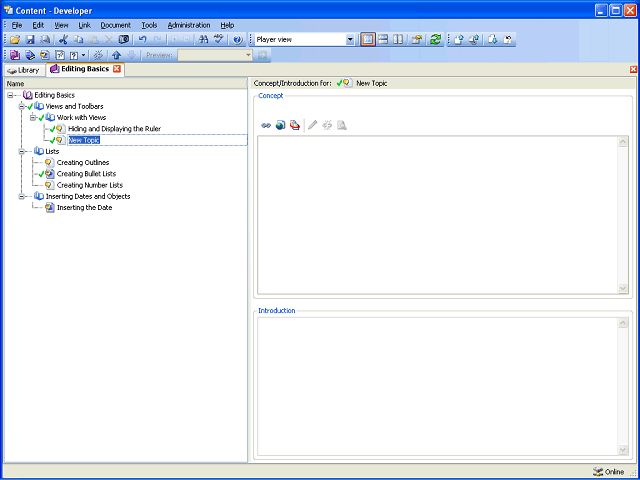Collapse the Views and Toolbars node
The height and width of the screenshot is (480, 640).
coord(22,107)
